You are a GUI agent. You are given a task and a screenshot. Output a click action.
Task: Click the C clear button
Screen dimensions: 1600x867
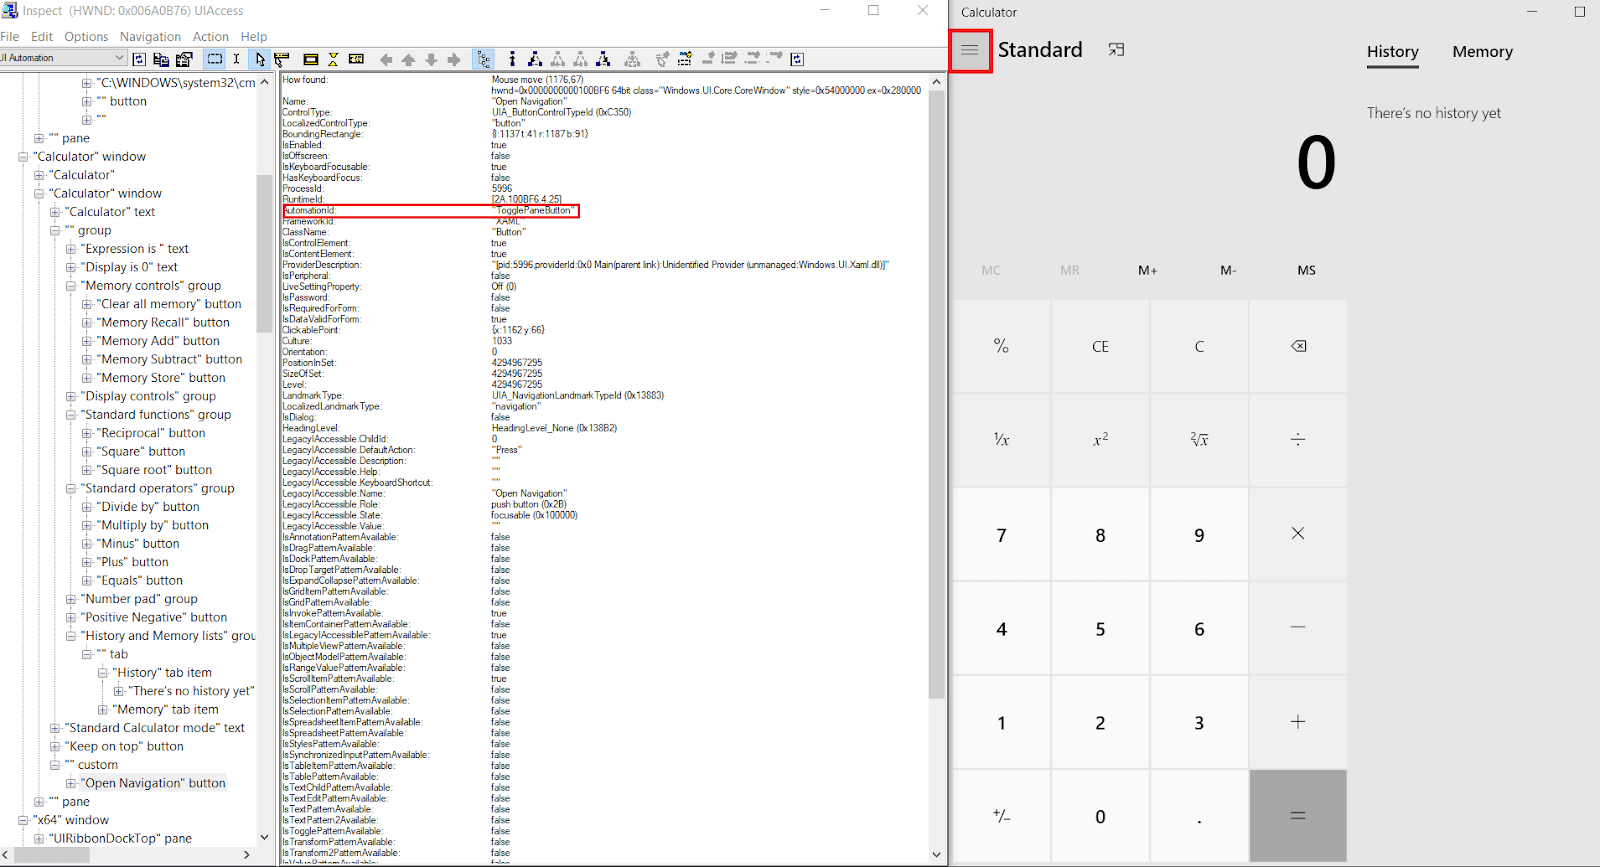[x=1199, y=347]
